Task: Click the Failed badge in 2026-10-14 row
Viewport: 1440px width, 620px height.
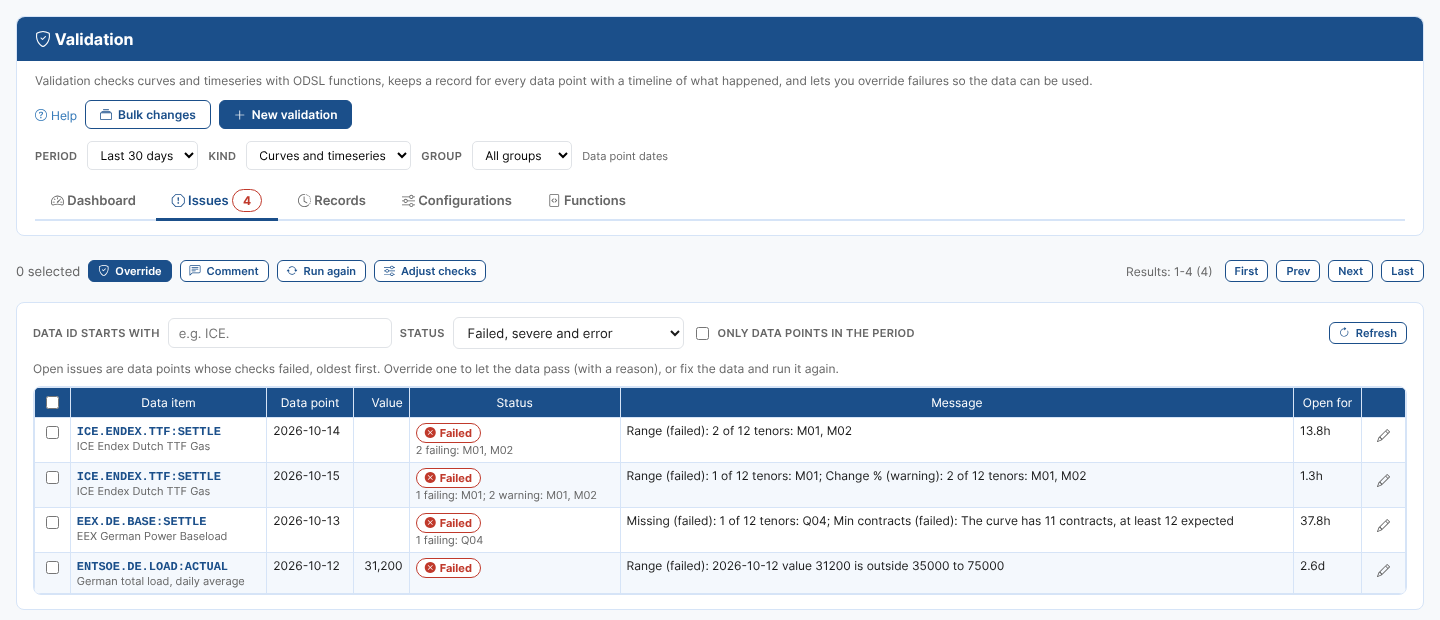Action: click(x=448, y=433)
